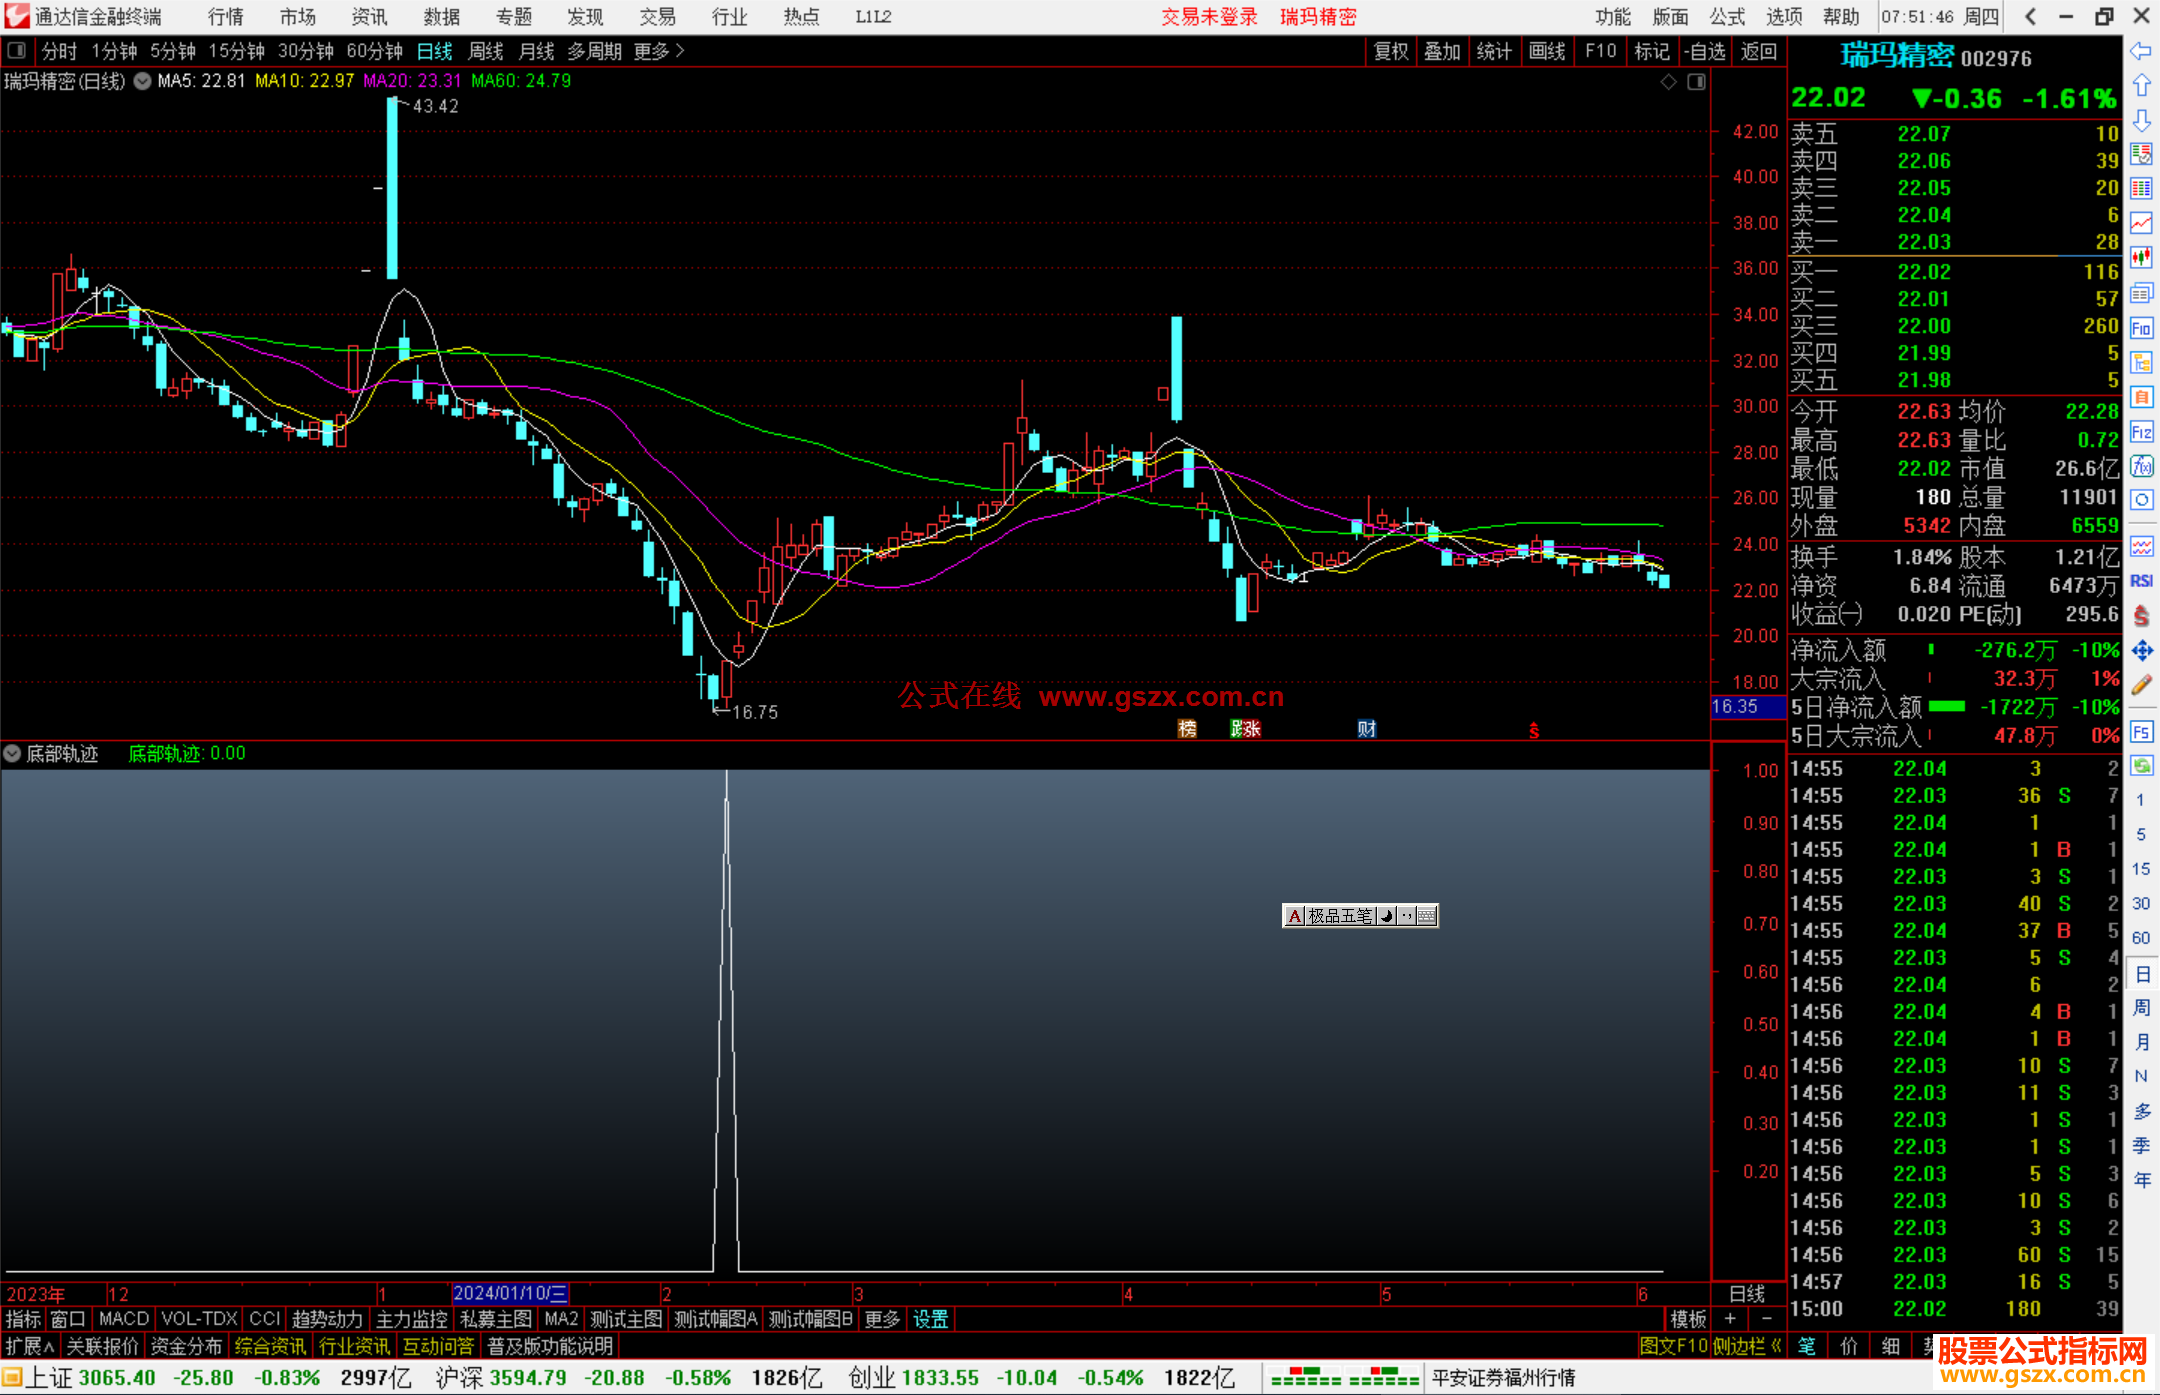Toggle the 底部轨迹 indicator circle button
This screenshot has height=1395, width=2160.
pos(12,753)
